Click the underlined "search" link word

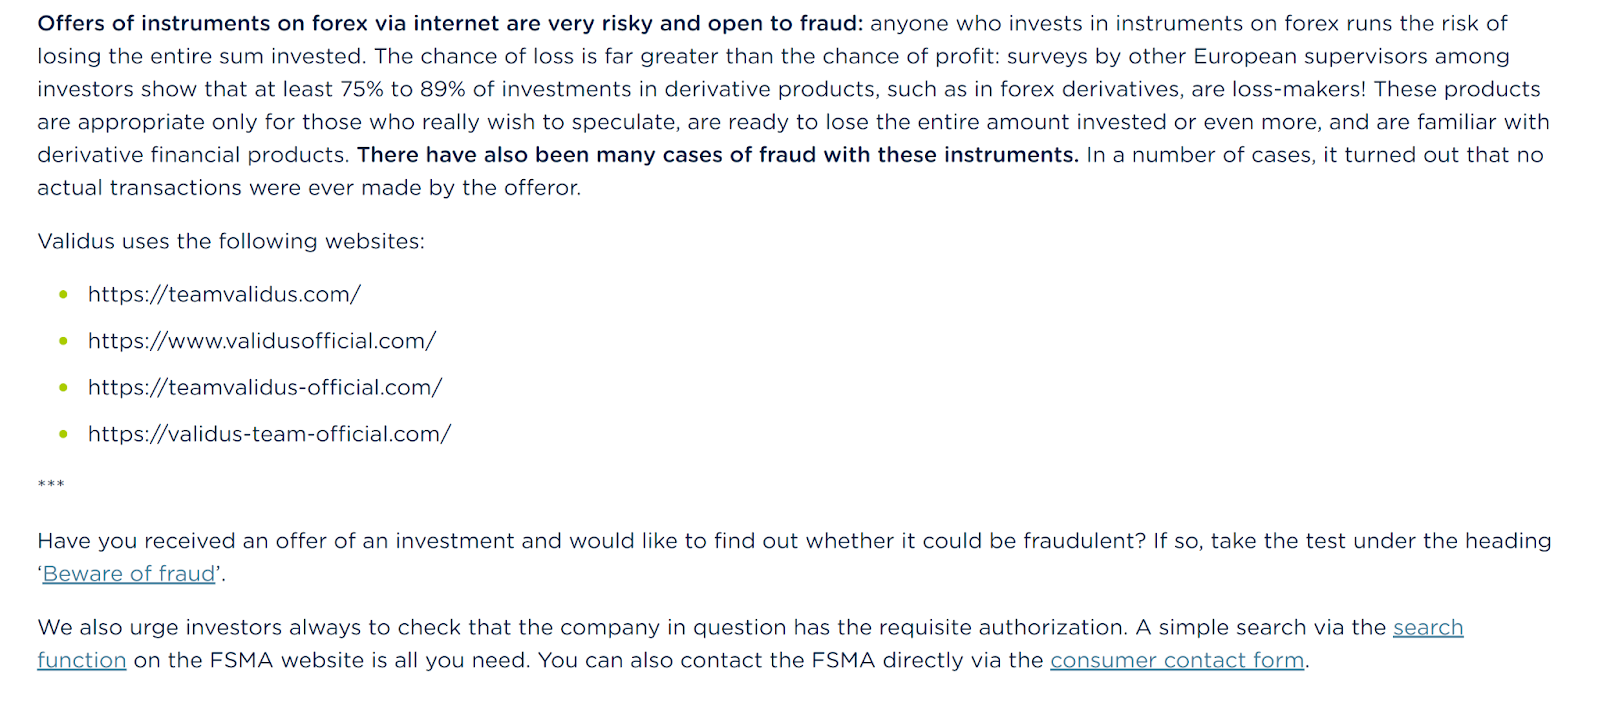click(x=1427, y=627)
